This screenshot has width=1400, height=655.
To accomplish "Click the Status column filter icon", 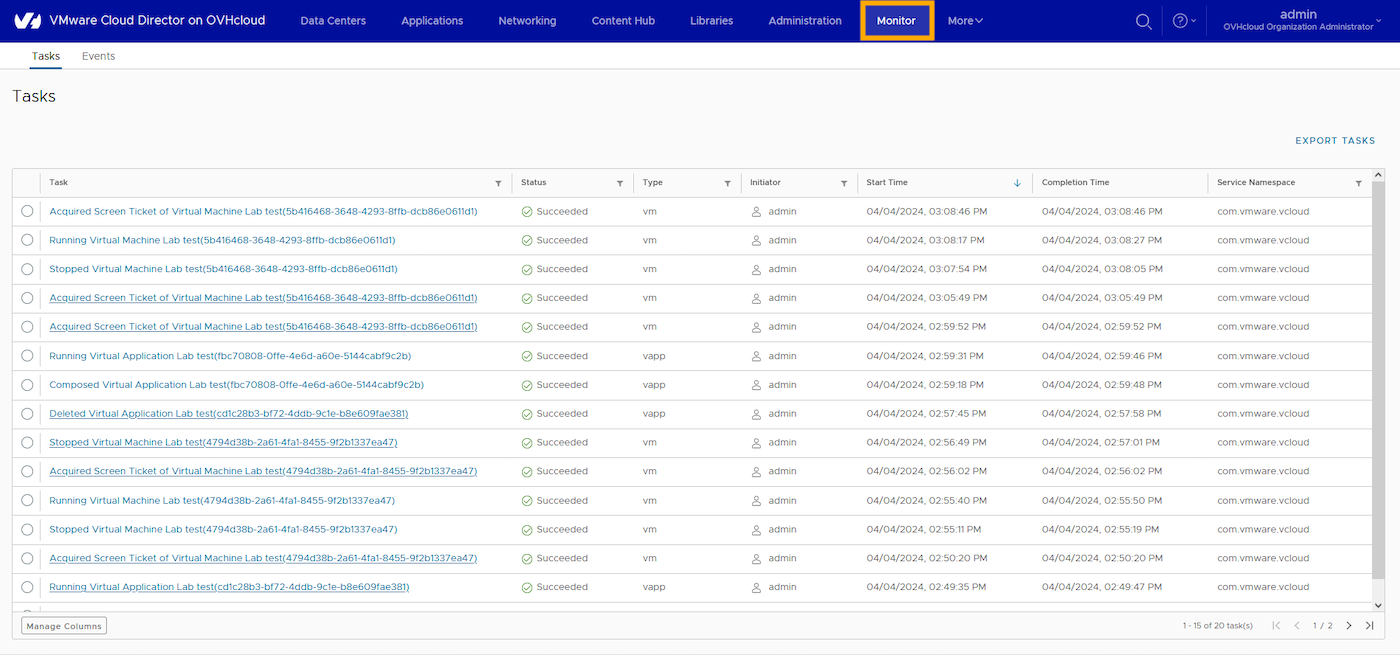I will point(620,183).
